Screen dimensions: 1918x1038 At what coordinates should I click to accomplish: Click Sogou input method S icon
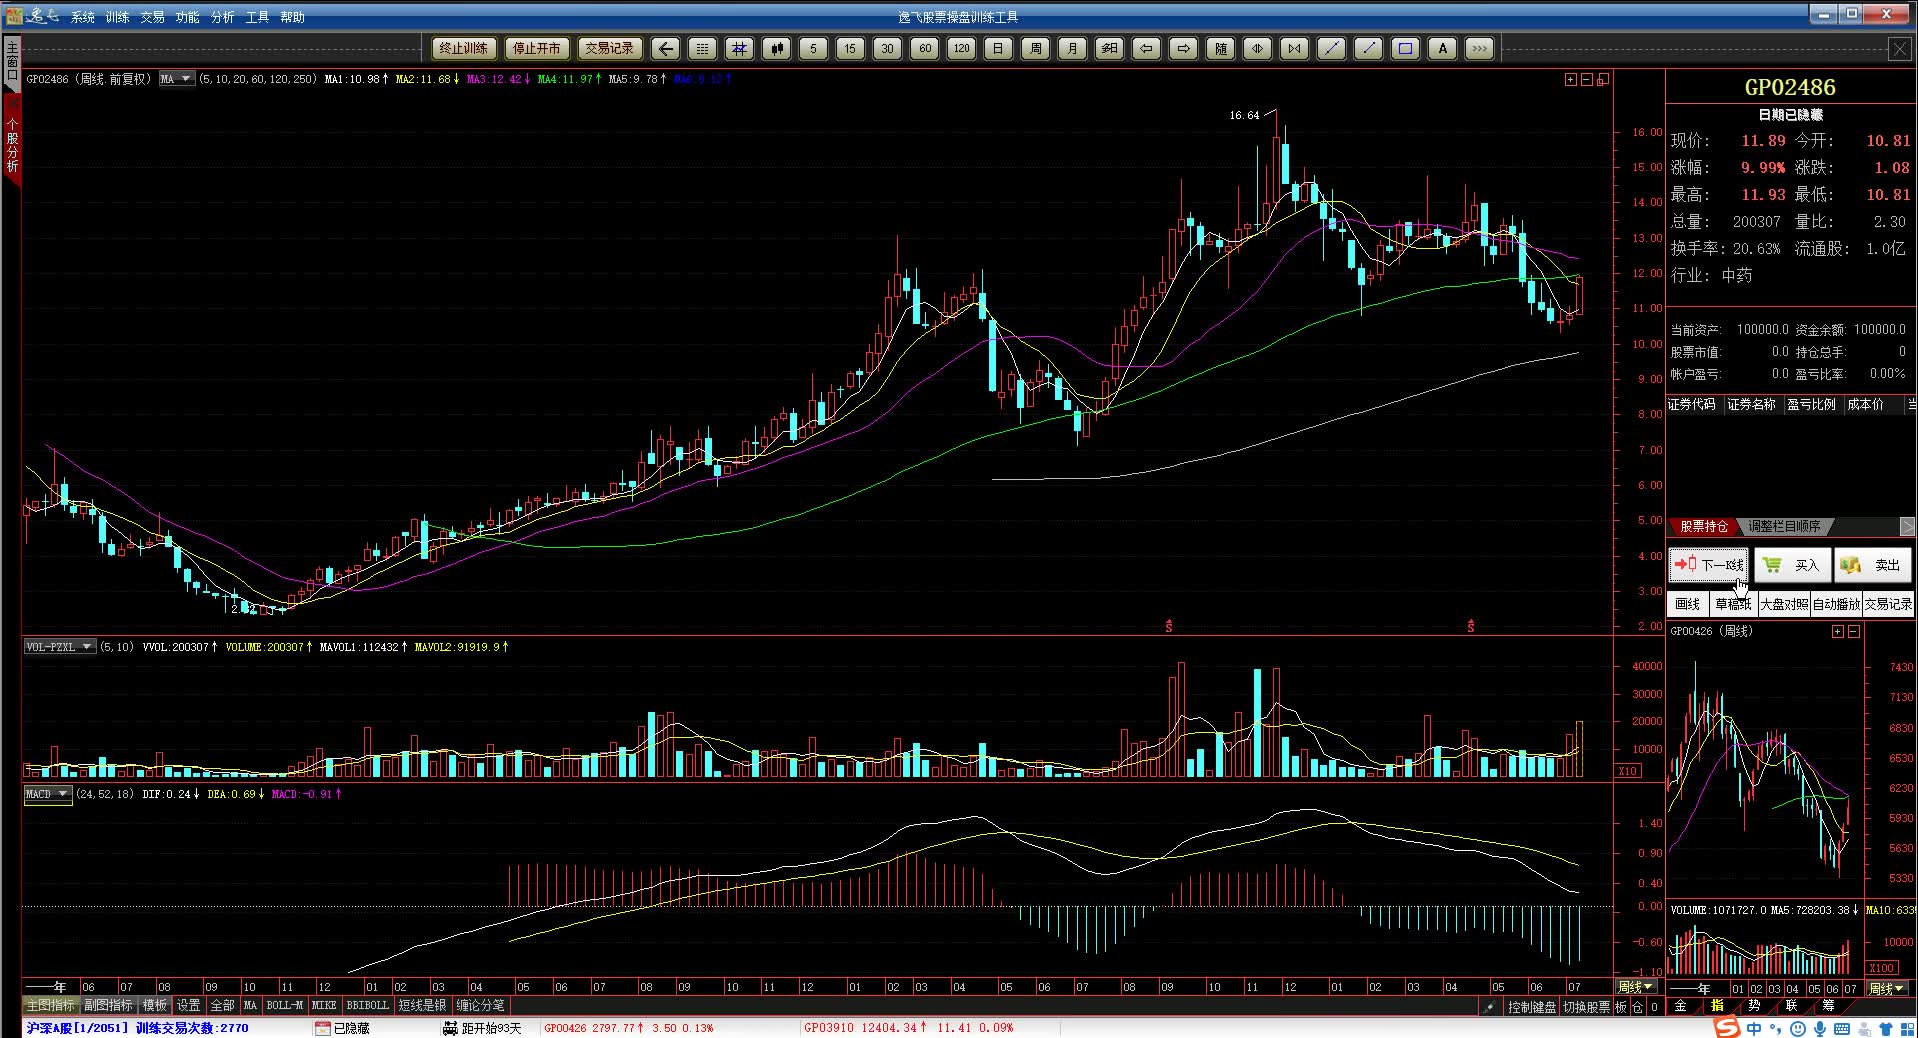[x=1727, y=1028]
